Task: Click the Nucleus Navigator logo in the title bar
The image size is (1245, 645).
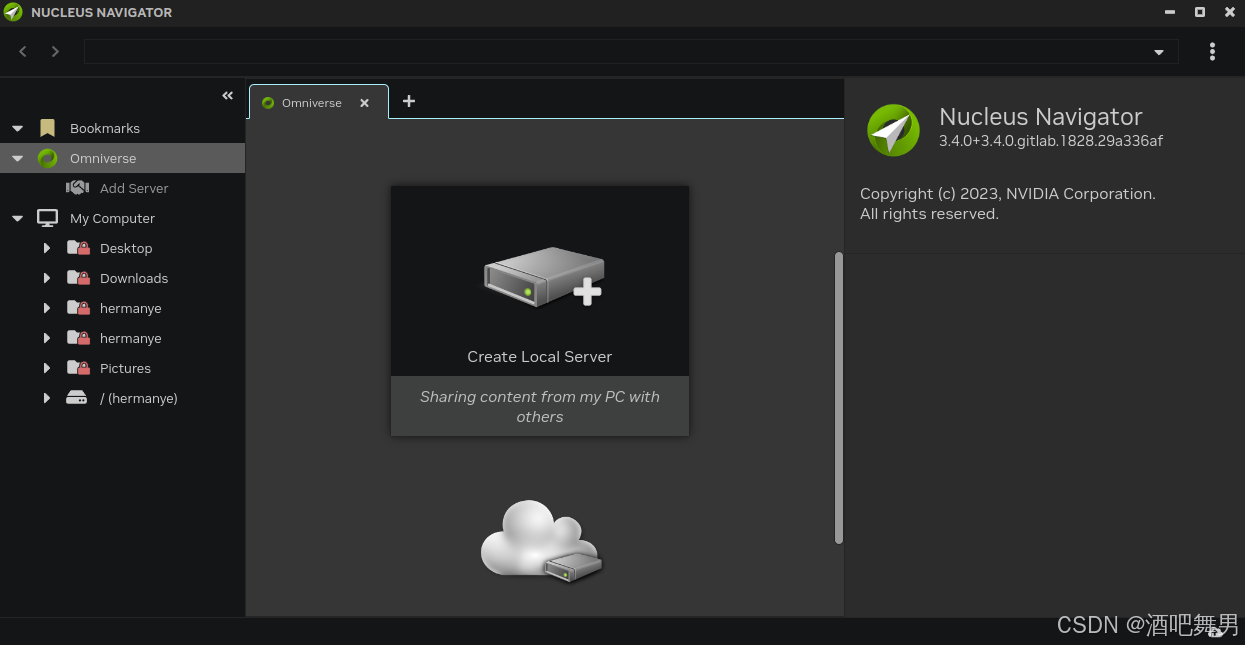Action: (x=13, y=12)
